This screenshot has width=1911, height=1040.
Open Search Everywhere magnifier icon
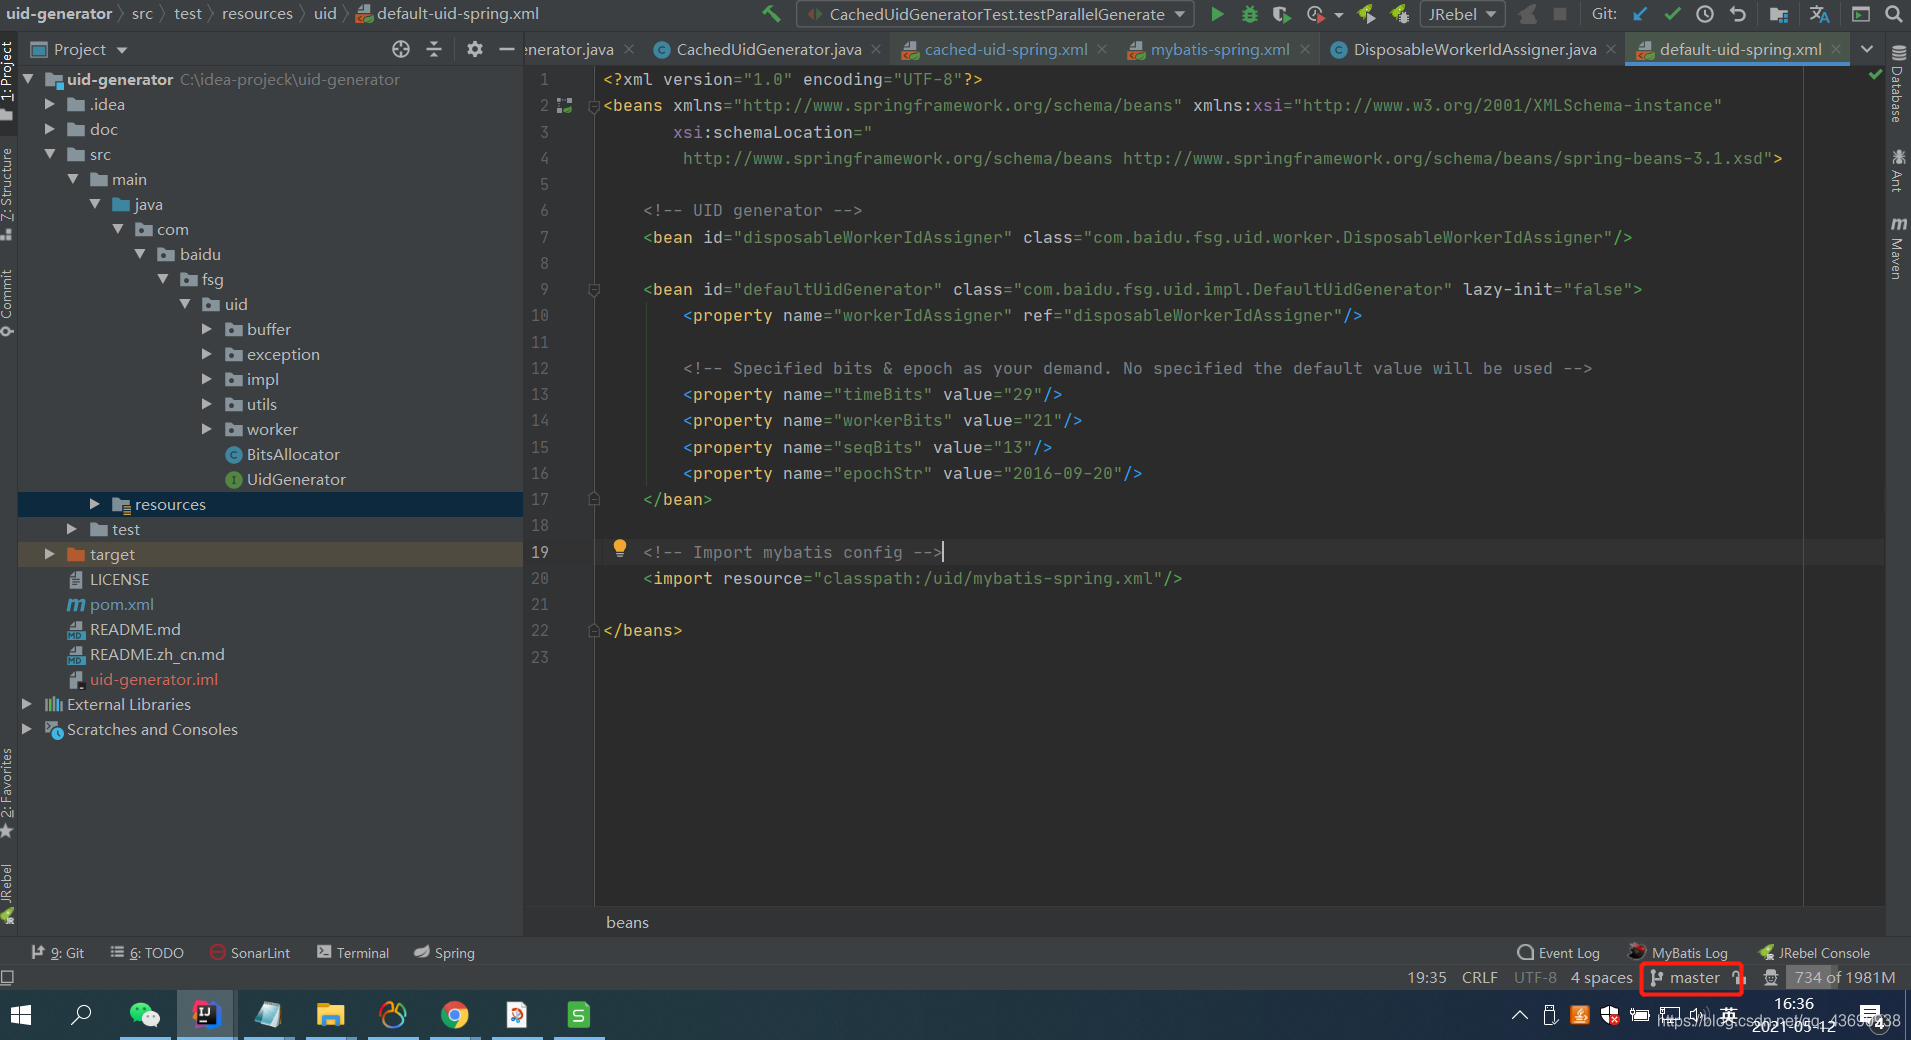tap(1894, 14)
